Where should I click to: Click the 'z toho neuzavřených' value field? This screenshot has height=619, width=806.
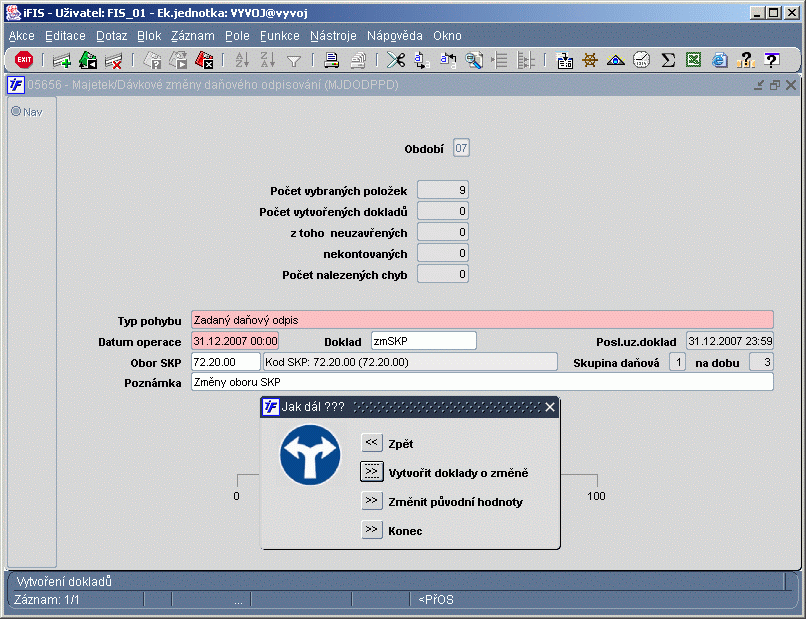(443, 232)
